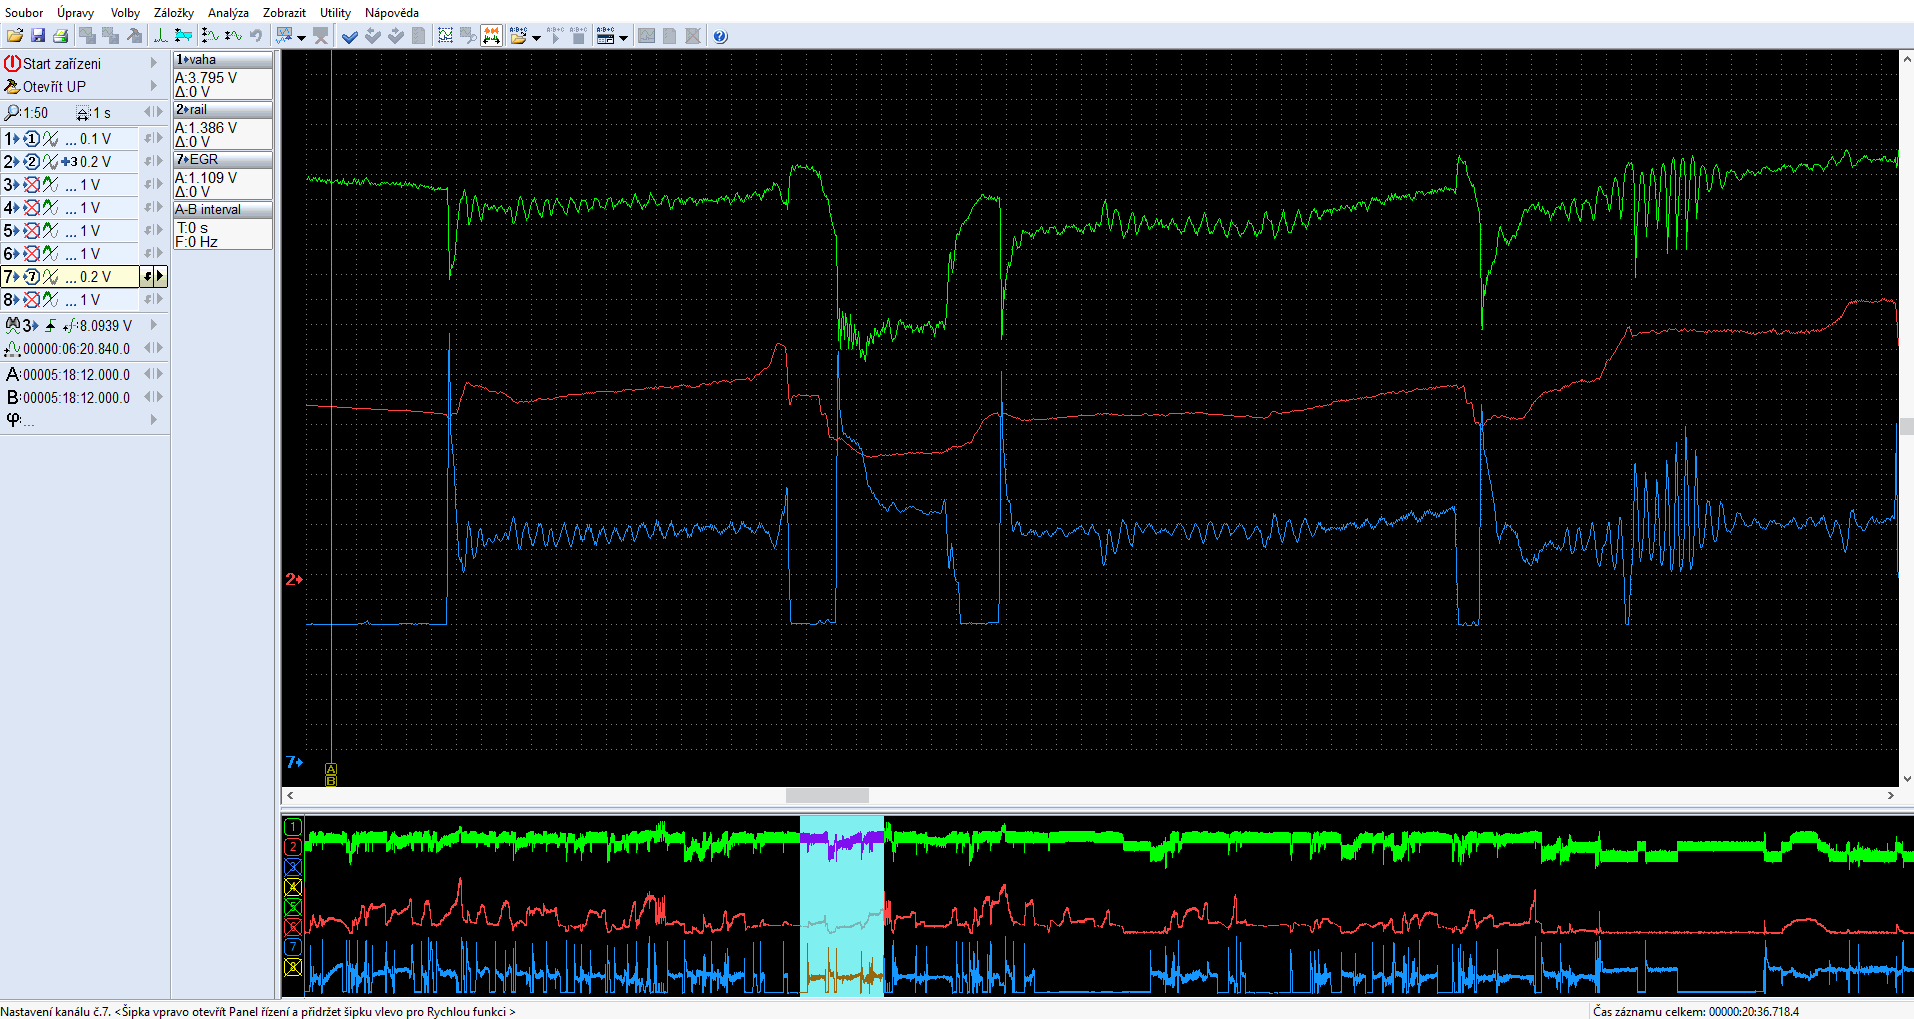The height and width of the screenshot is (1019, 1914).
Task: Enable the crossed-out channel 5 in left panel
Action: (x=32, y=231)
